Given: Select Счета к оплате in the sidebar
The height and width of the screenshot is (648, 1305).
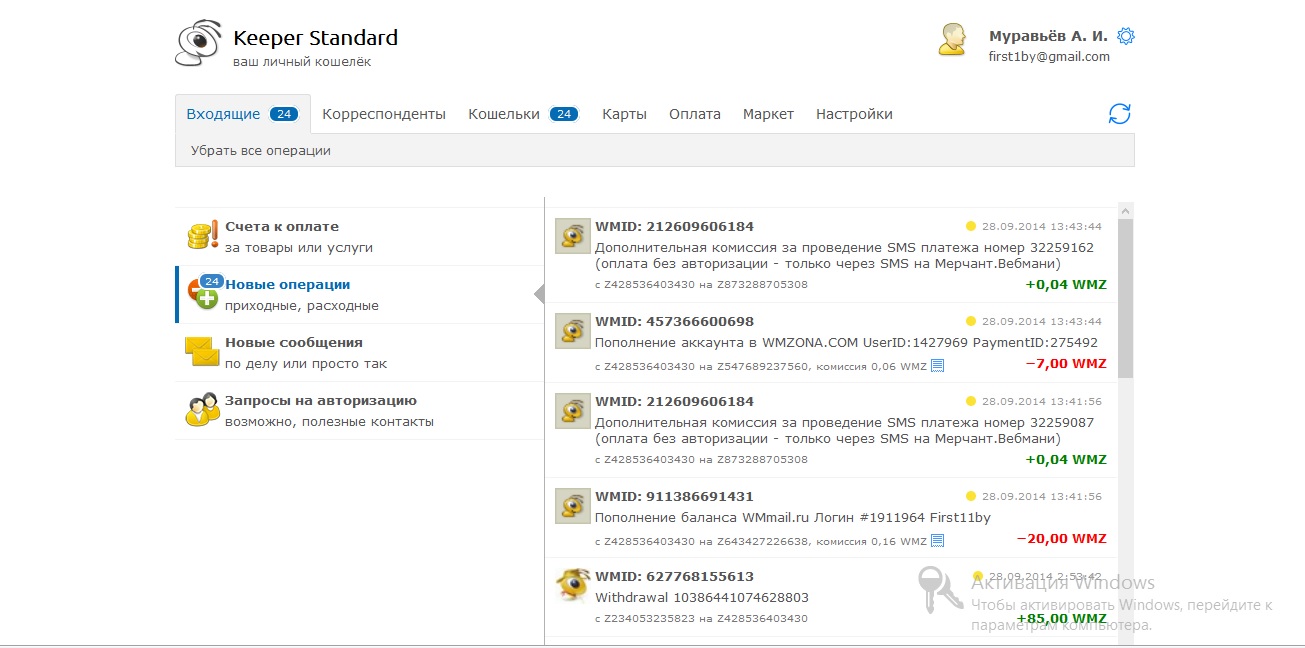Looking at the screenshot, I should [x=360, y=237].
